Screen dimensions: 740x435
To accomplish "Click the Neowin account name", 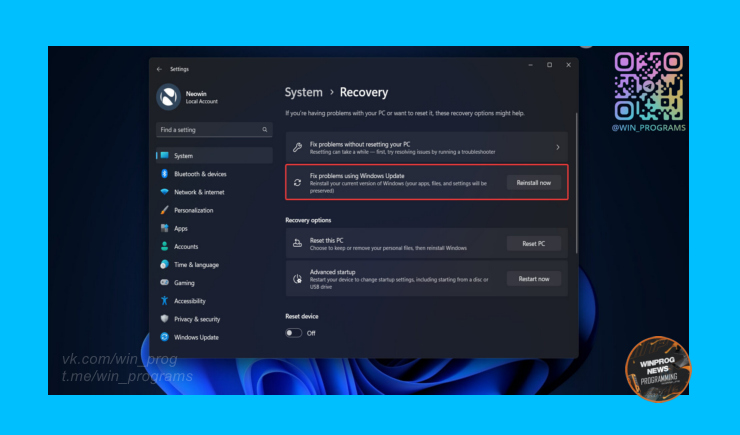I will (x=196, y=93).
